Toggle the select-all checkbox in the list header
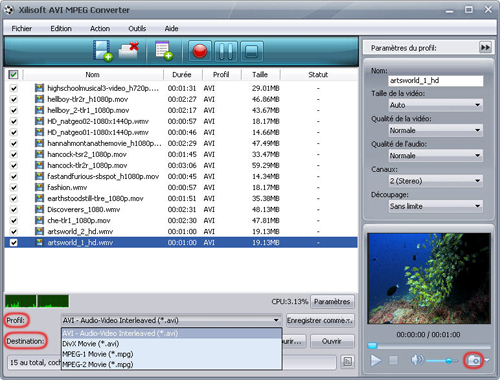This screenshot has height=380, width=500. click(x=13, y=75)
